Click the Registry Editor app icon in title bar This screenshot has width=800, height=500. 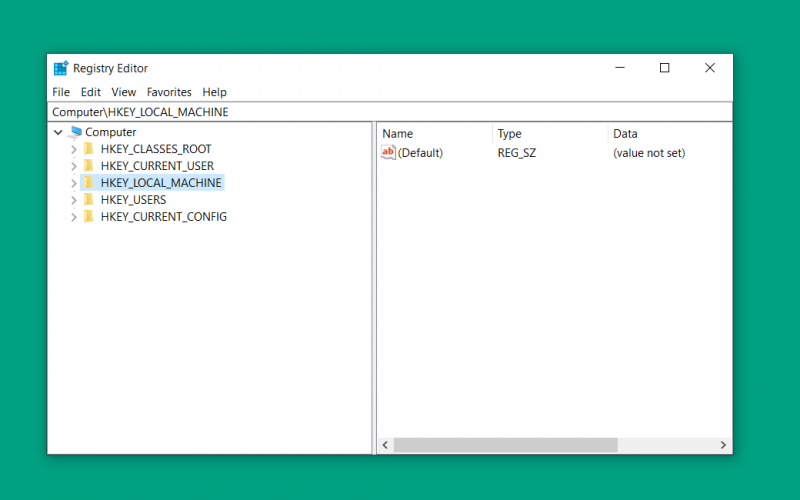click(x=61, y=68)
